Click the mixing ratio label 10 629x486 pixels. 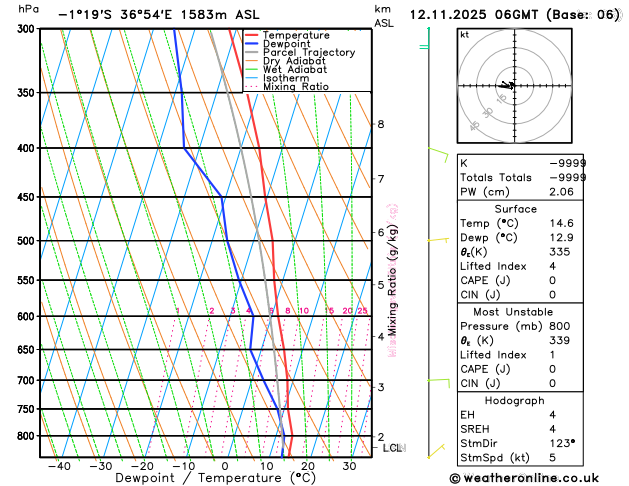click(x=304, y=311)
